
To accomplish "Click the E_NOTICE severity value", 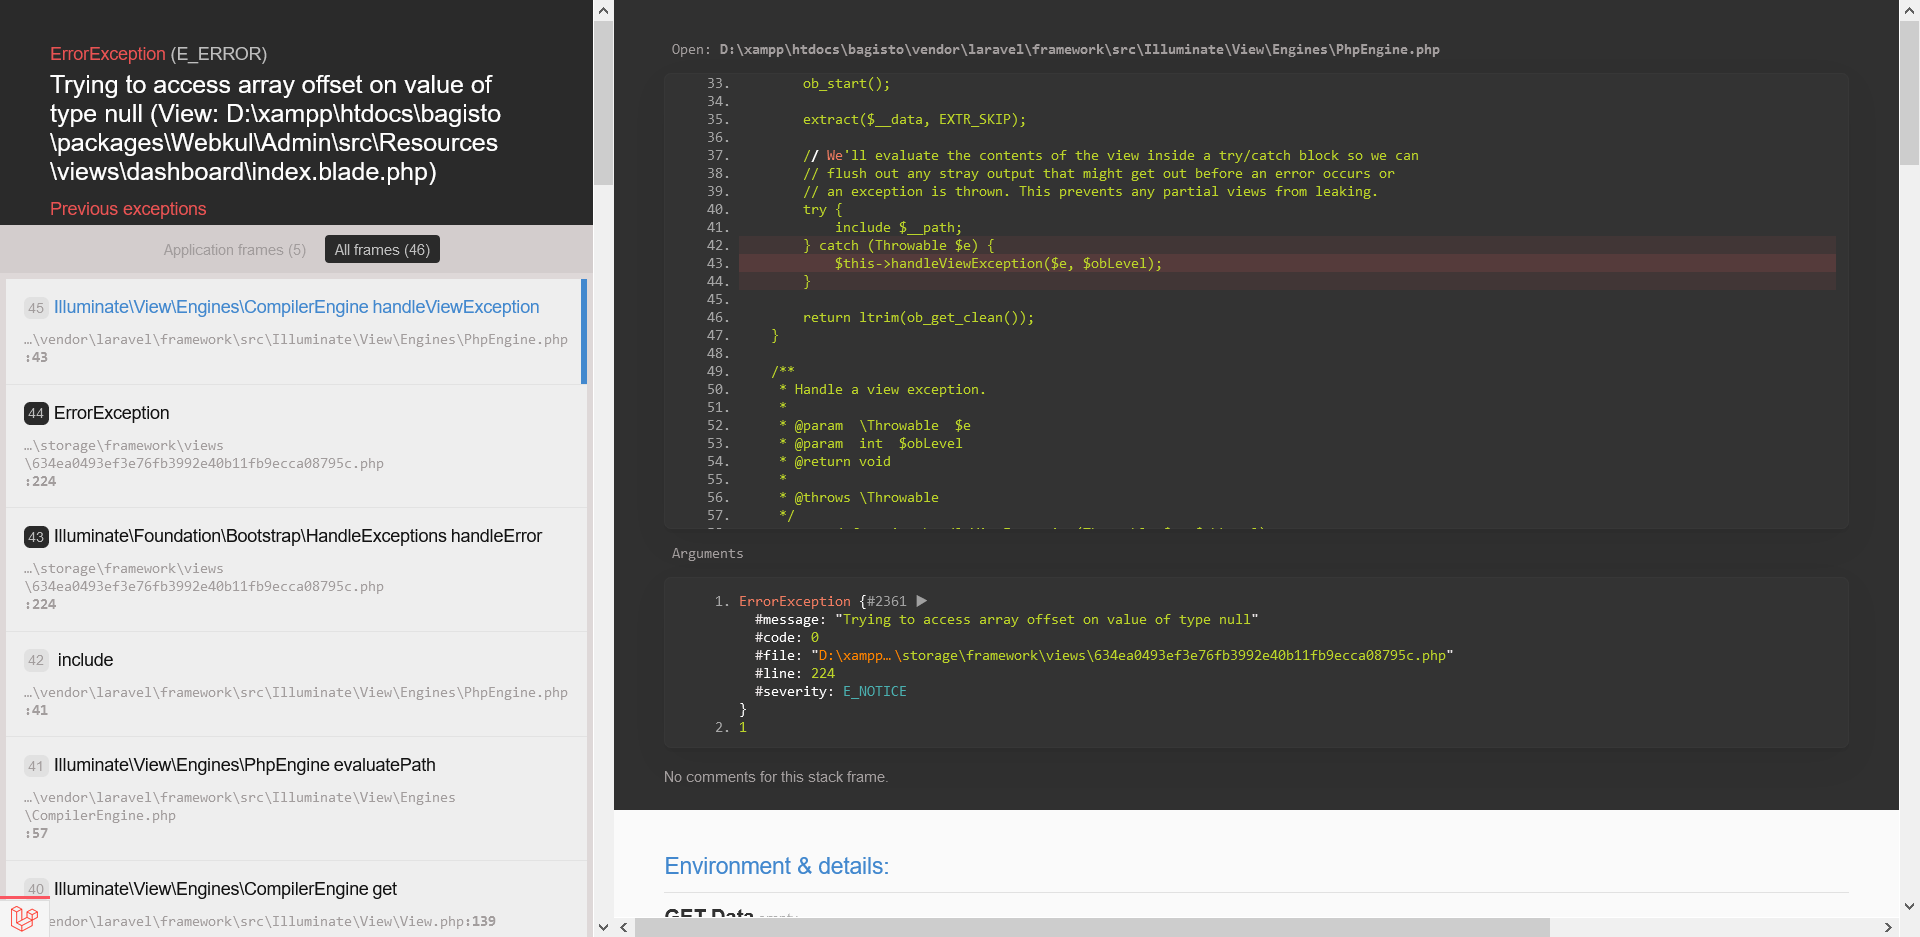I will click(875, 691).
